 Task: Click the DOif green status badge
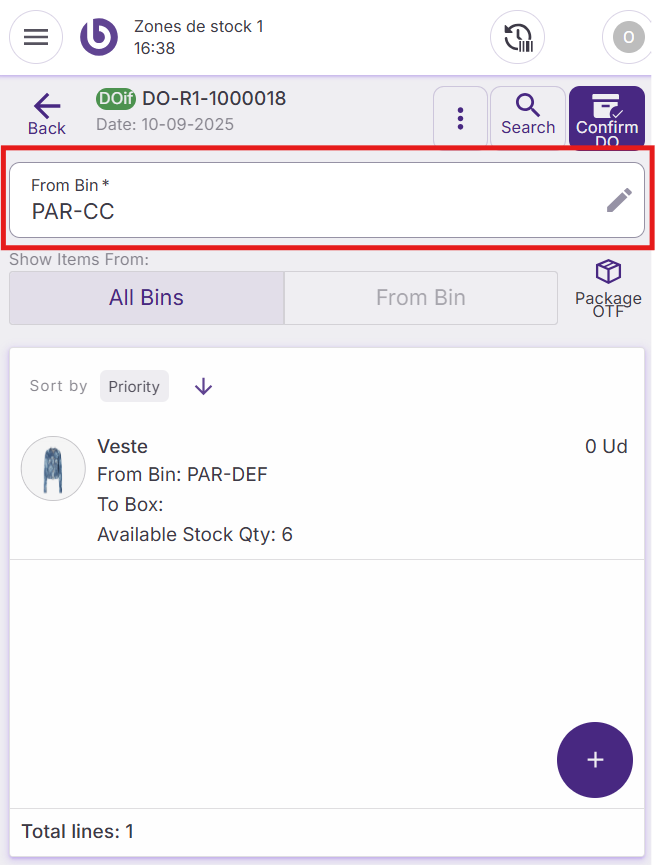coord(116,98)
